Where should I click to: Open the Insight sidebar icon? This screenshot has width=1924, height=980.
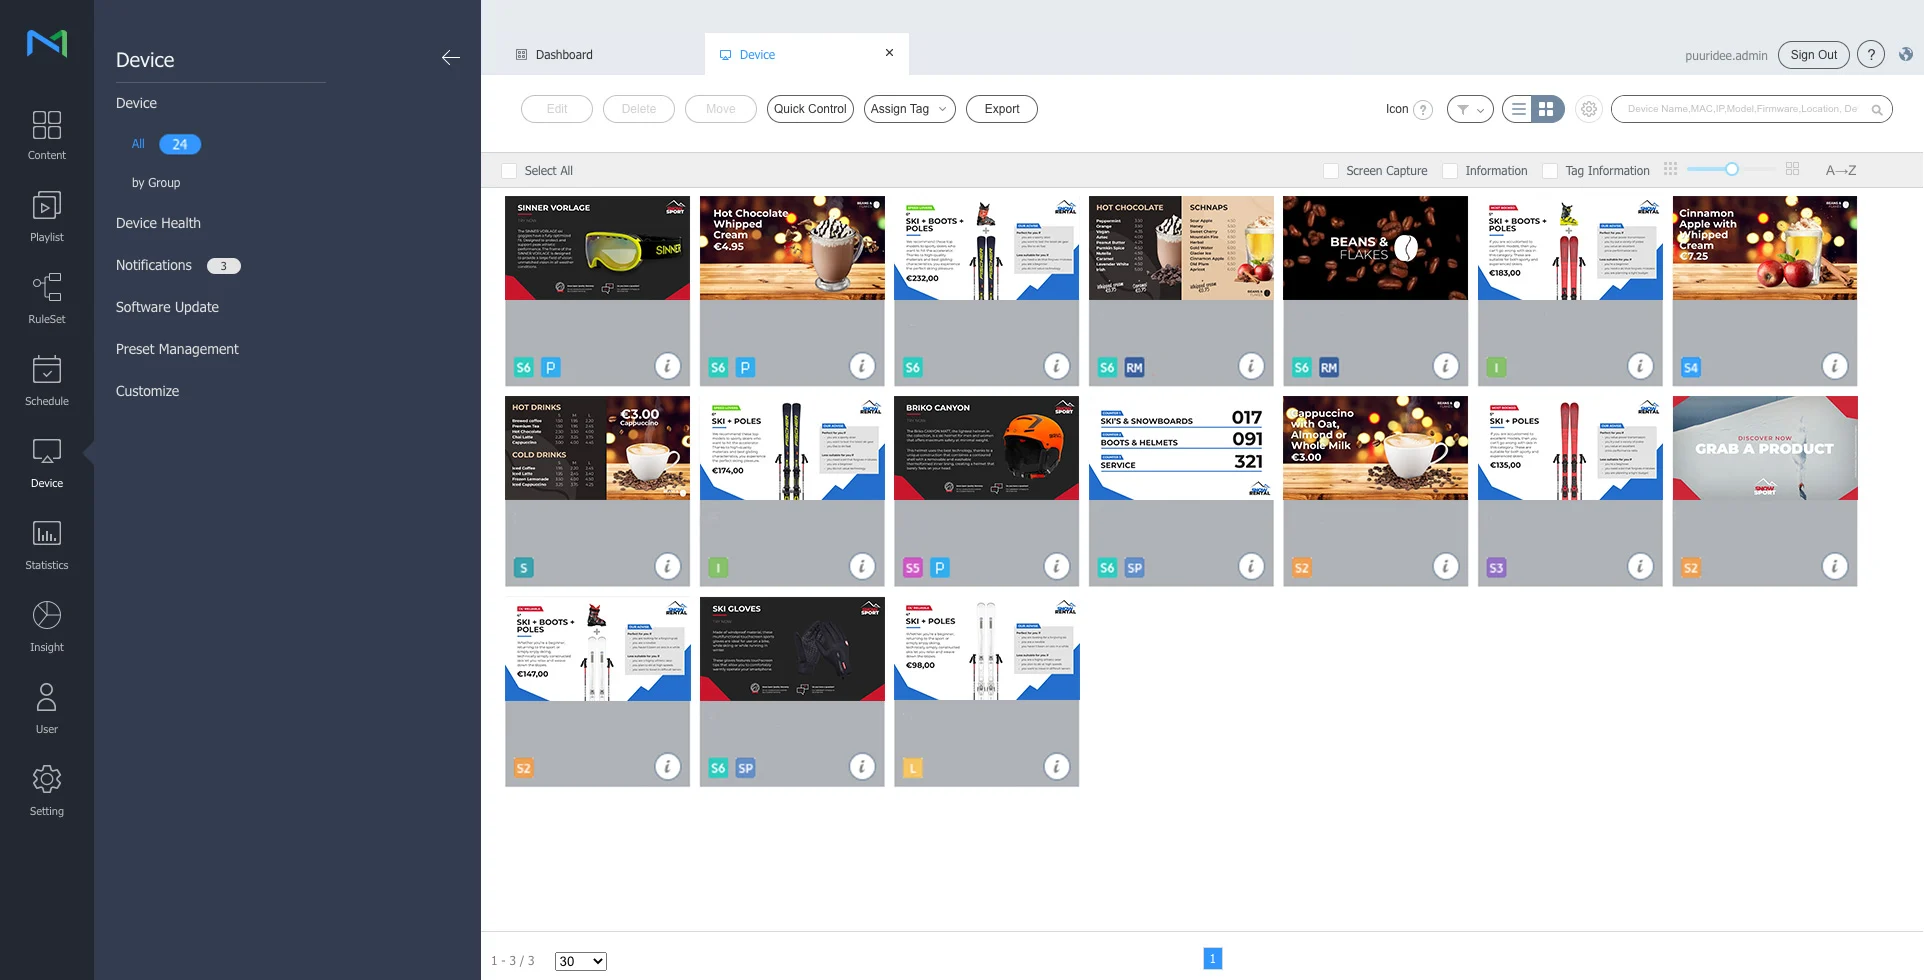tap(46, 626)
